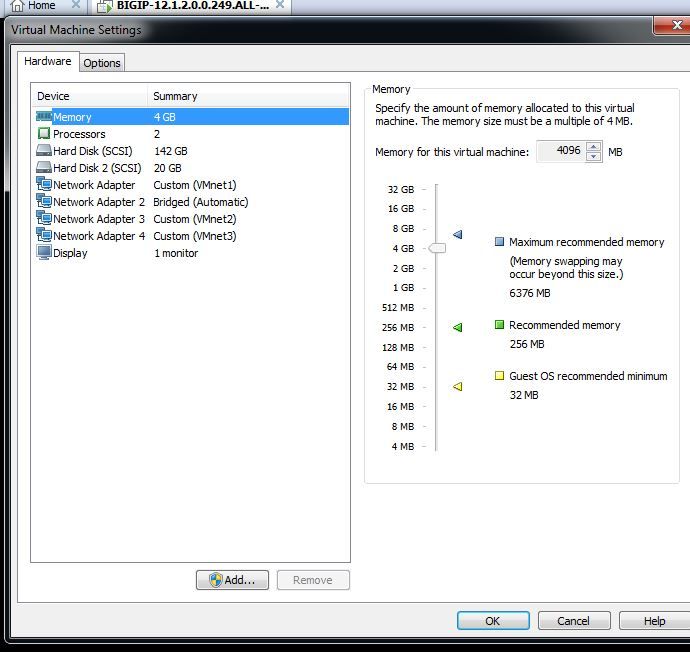This screenshot has height=652, width=690.
Task: Click the Hard Disk 2 (SCSI) drive icon
Action: (44, 168)
